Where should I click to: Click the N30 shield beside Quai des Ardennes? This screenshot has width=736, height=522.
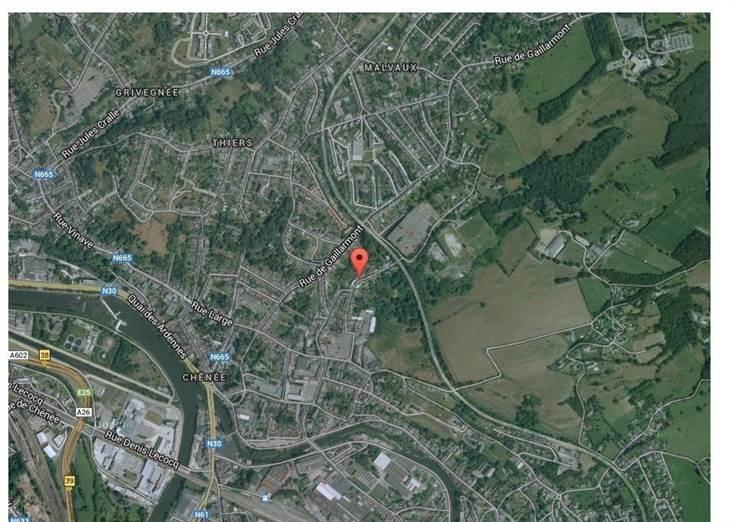[x=109, y=291]
